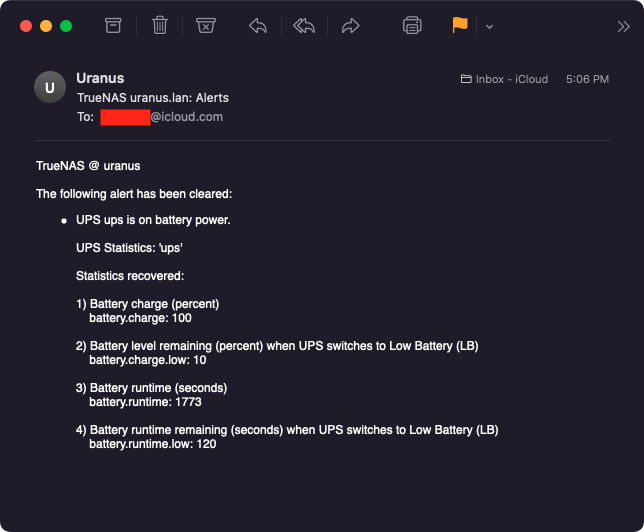Expand the toolbar overflow chevrons

623,27
